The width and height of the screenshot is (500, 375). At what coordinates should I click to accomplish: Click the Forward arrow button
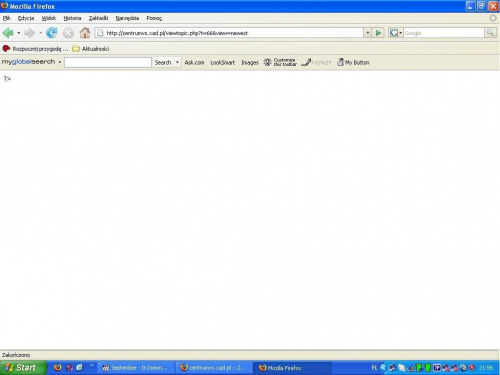coord(30,33)
